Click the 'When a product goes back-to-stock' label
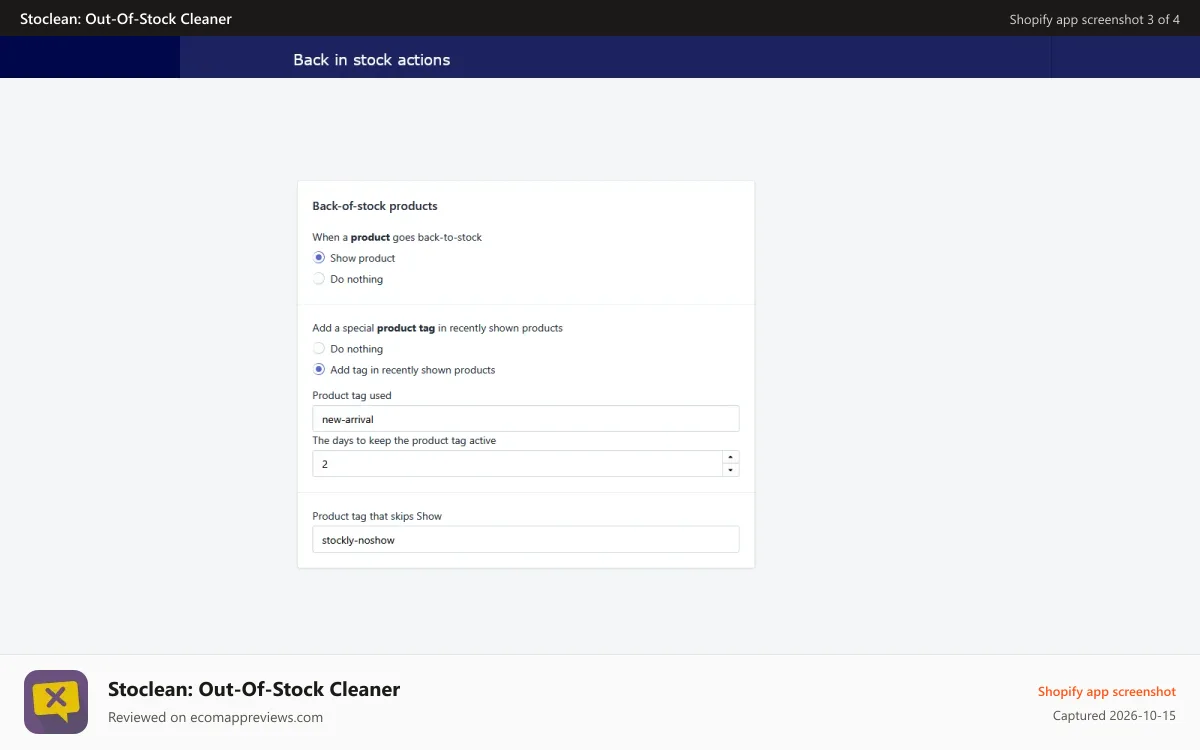Image resolution: width=1200 pixels, height=750 pixels. pos(397,237)
